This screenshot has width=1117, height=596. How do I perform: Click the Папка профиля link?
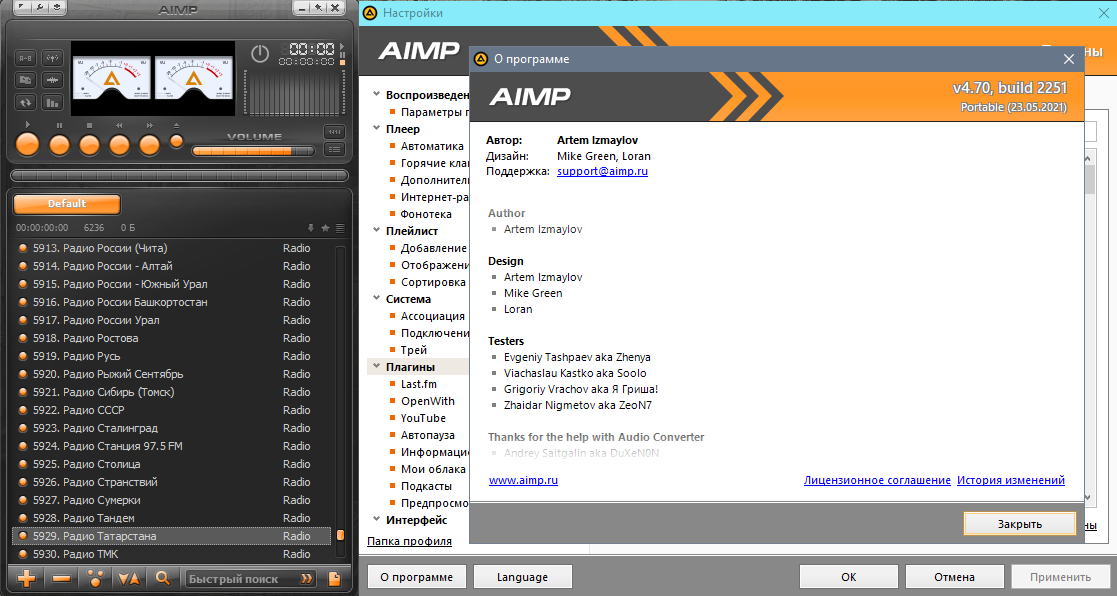(409, 541)
